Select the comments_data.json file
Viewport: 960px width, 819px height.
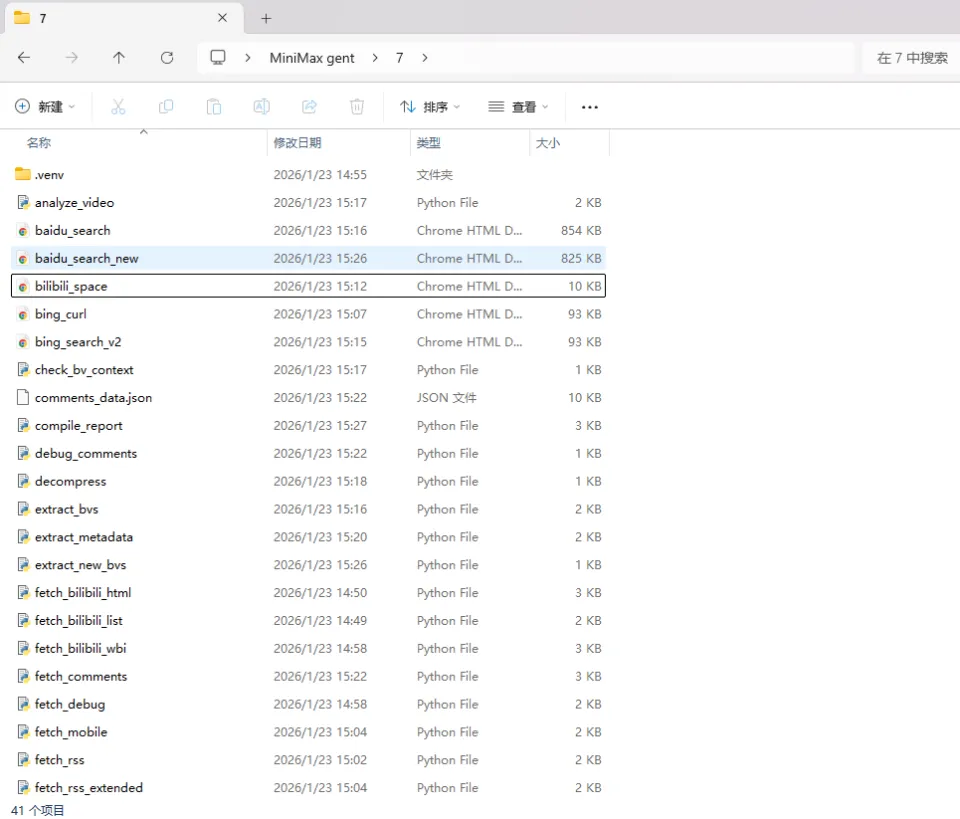tap(93, 398)
